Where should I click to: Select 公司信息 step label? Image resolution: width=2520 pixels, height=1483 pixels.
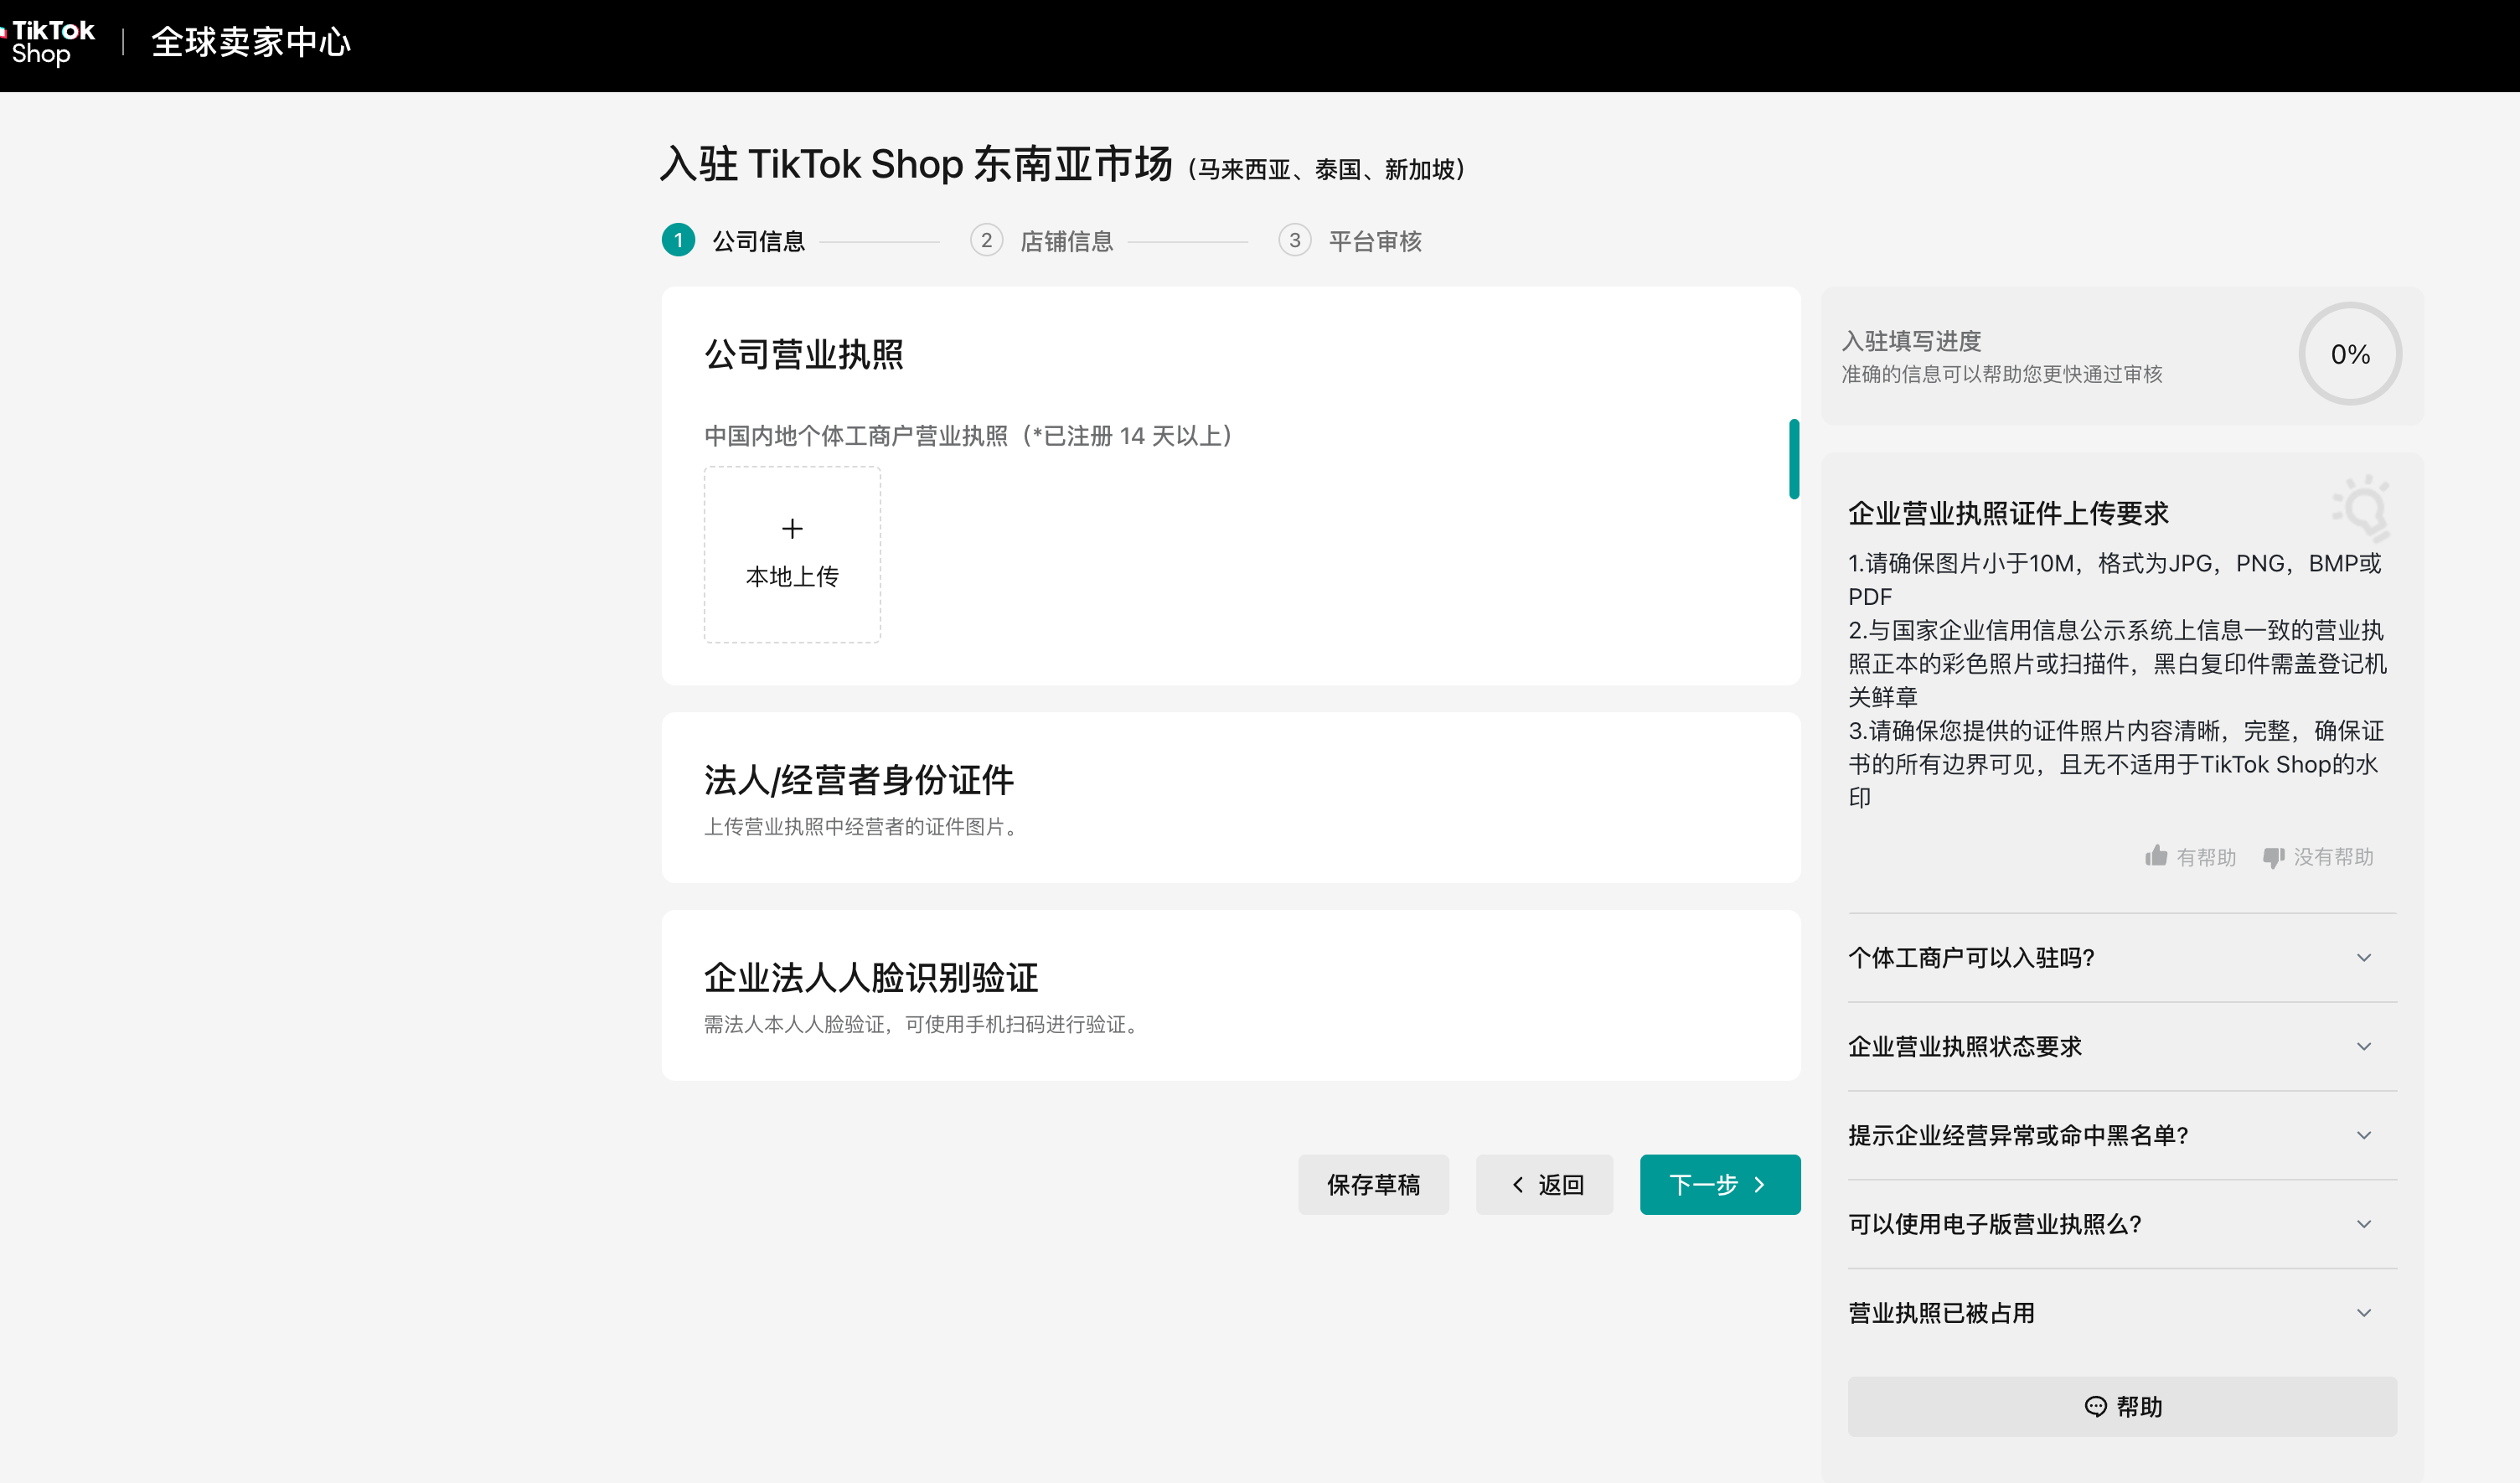[758, 241]
